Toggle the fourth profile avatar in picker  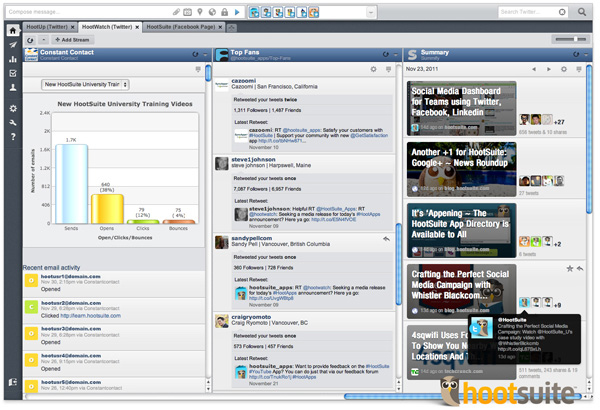point(290,12)
